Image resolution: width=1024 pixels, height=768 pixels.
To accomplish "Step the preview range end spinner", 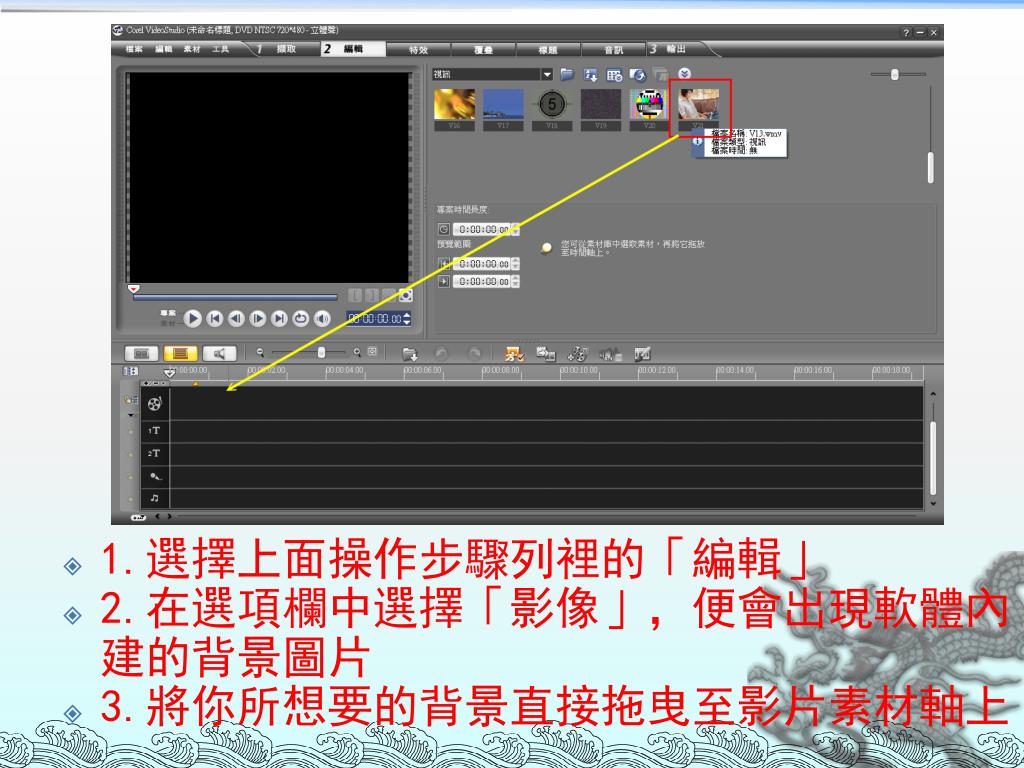I will pos(516,281).
